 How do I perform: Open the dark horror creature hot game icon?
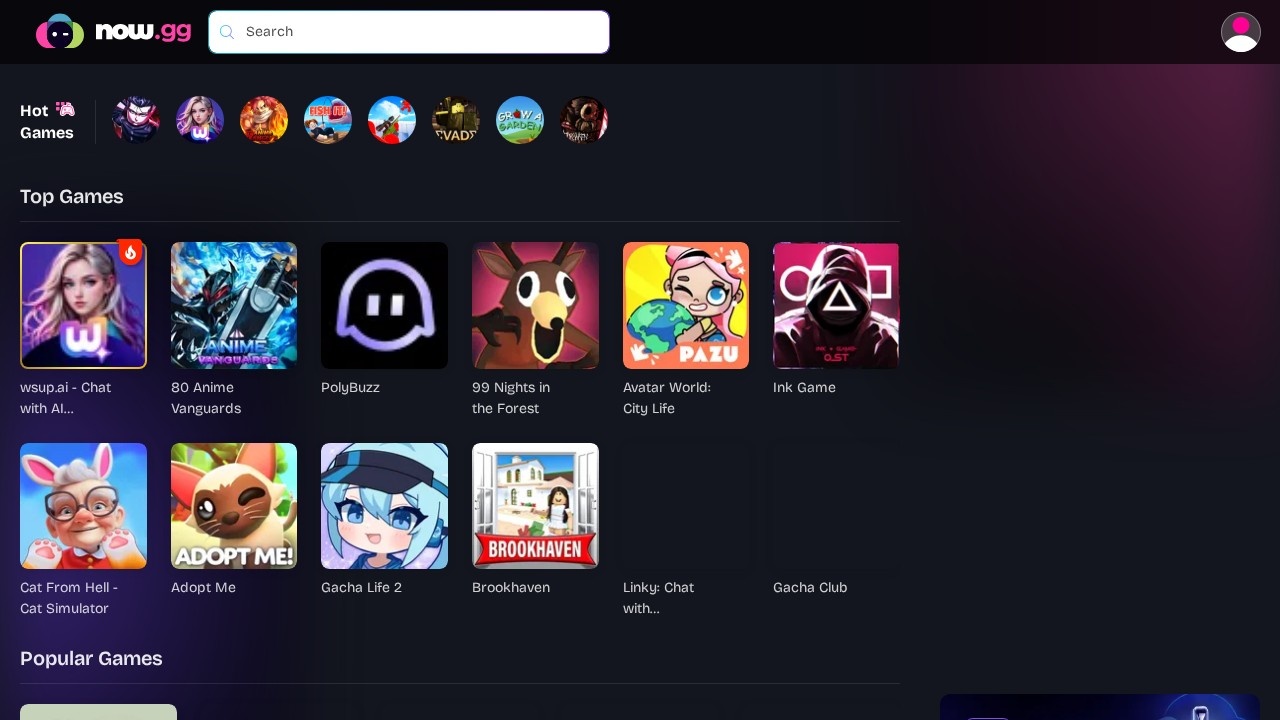584,120
